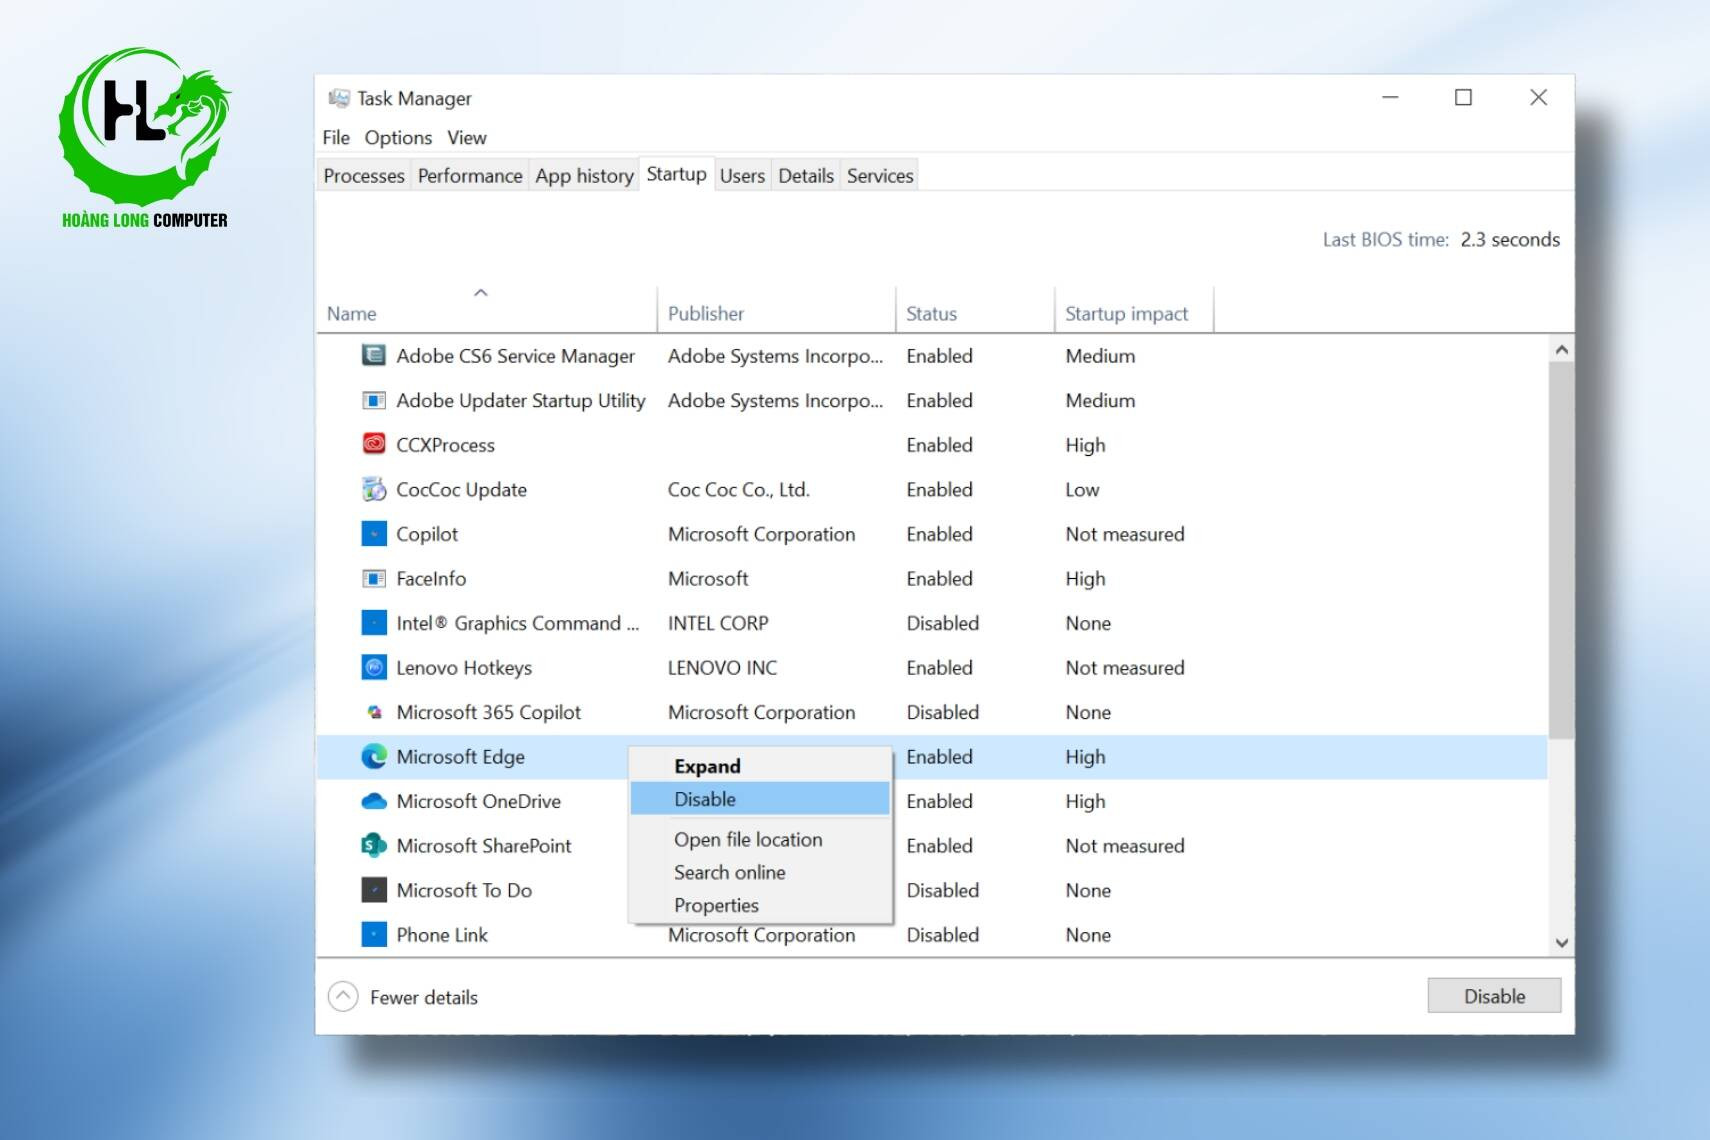This screenshot has height=1140, width=1710.
Task: Click the Disable button at bottom right
Action: pyautogui.click(x=1494, y=996)
